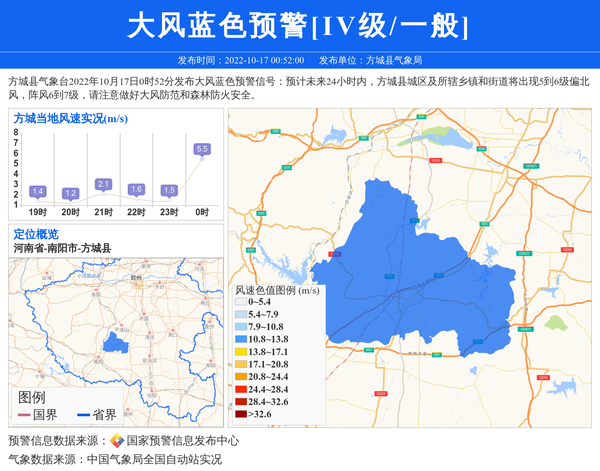Click the 大风蓝色预警 title heading
Viewport: 600px width, 471px height.
(299, 26)
